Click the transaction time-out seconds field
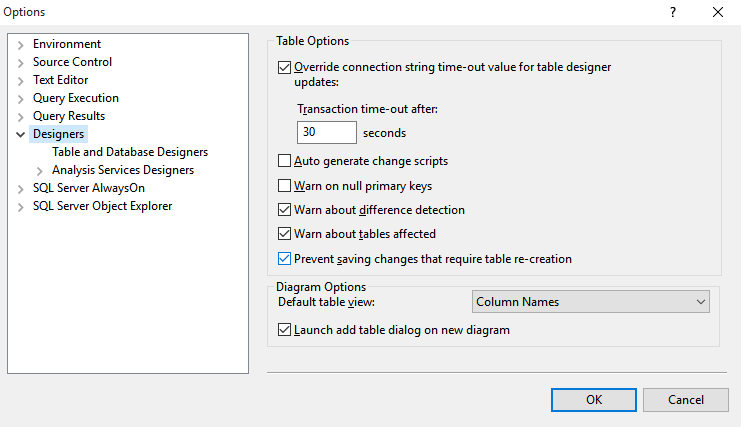 click(x=327, y=132)
